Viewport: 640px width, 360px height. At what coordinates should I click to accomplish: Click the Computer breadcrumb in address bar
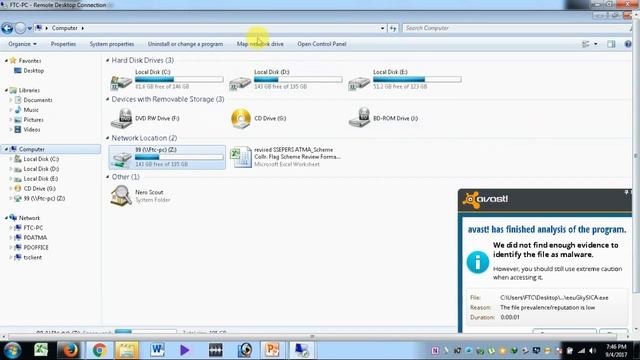[x=64, y=28]
